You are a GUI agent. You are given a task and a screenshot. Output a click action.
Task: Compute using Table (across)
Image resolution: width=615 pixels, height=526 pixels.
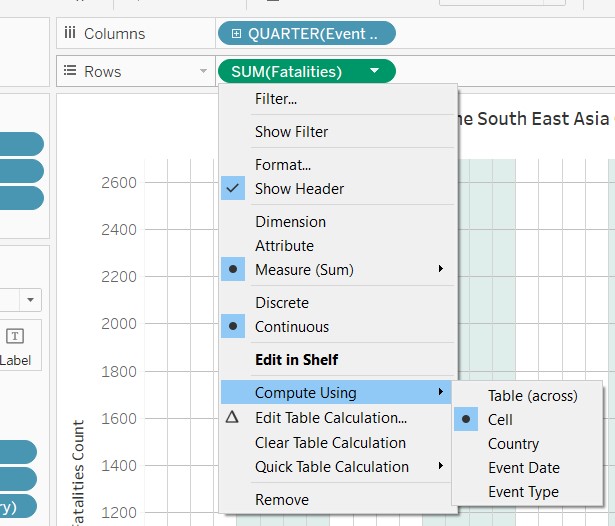[x=532, y=396]
